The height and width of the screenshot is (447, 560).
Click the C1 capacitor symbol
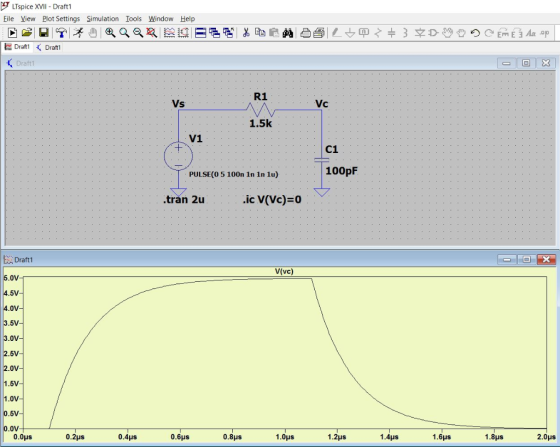(321, 160)
